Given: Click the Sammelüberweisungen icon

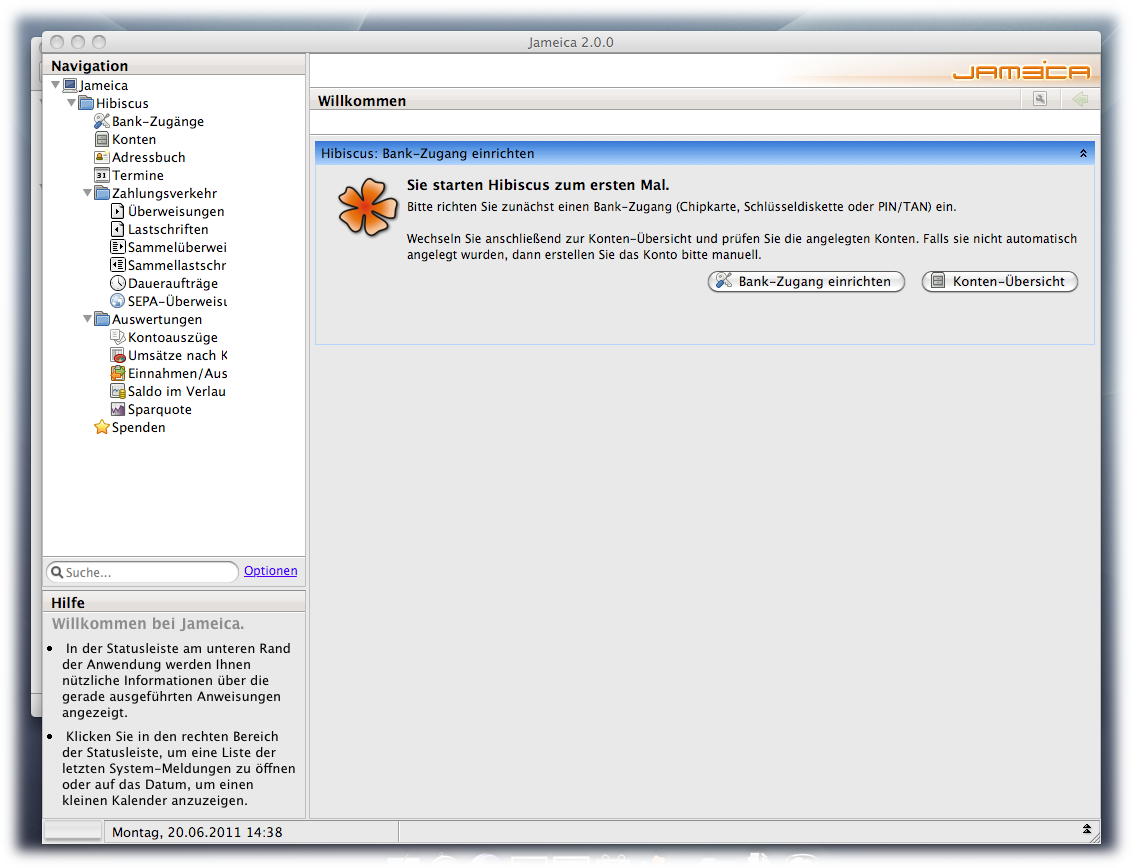Looking at the screenshot, I should (x=118, y=247).
